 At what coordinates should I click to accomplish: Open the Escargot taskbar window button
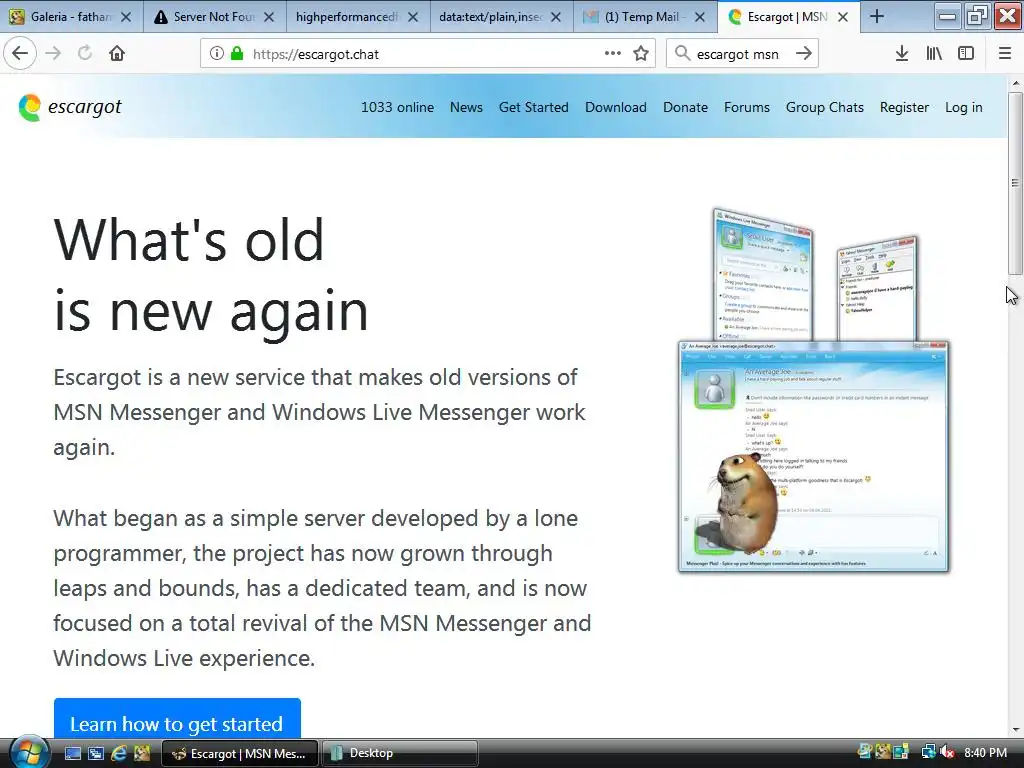[x=239, y=753]
